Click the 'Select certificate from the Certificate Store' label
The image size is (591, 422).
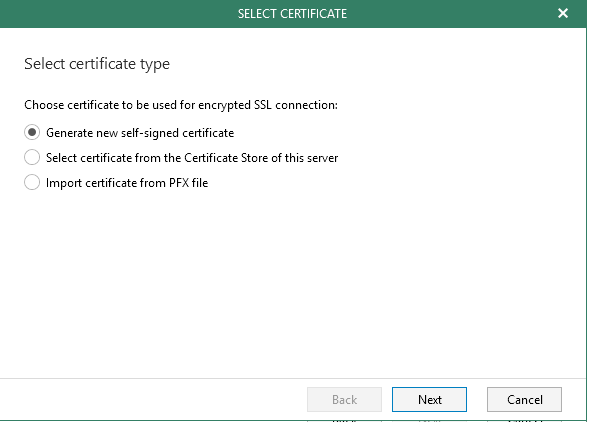pos(192,158)
